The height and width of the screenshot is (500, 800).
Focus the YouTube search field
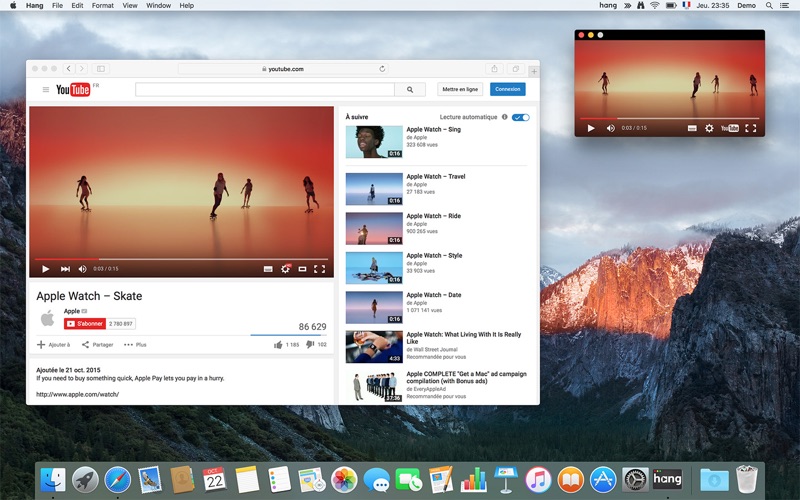265,89
